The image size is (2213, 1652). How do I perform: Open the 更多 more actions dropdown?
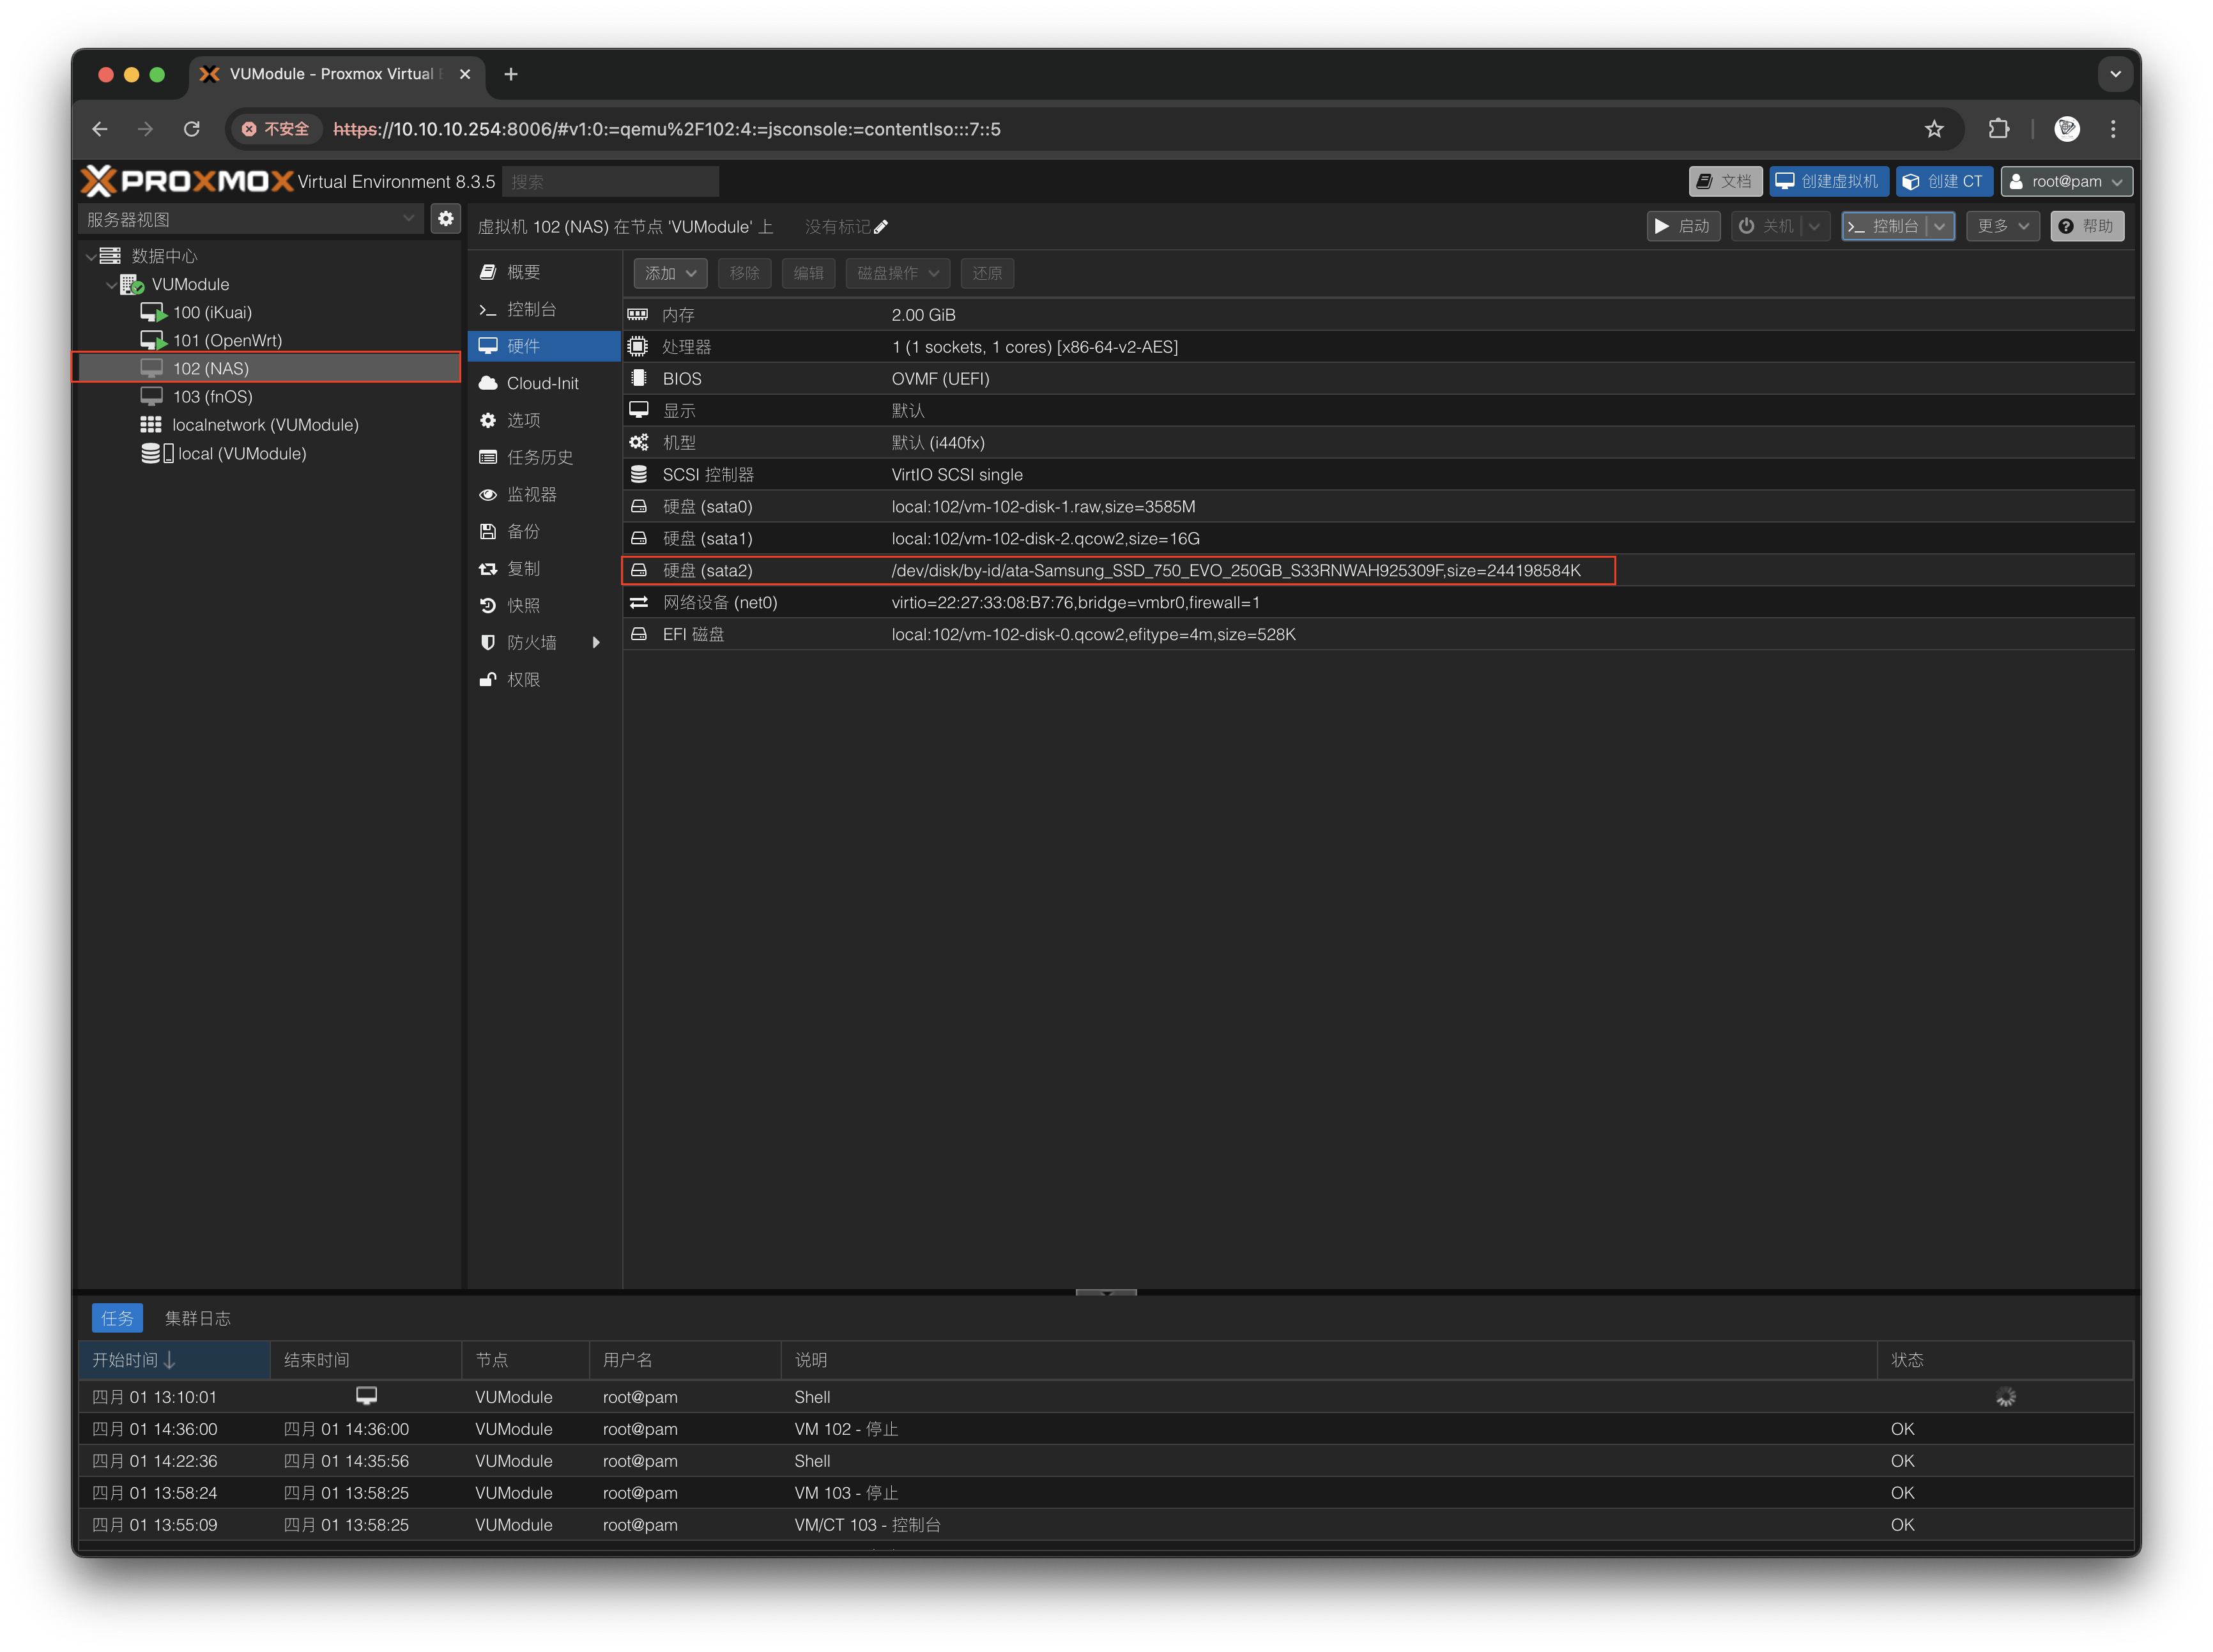[x=2002, y=226]
